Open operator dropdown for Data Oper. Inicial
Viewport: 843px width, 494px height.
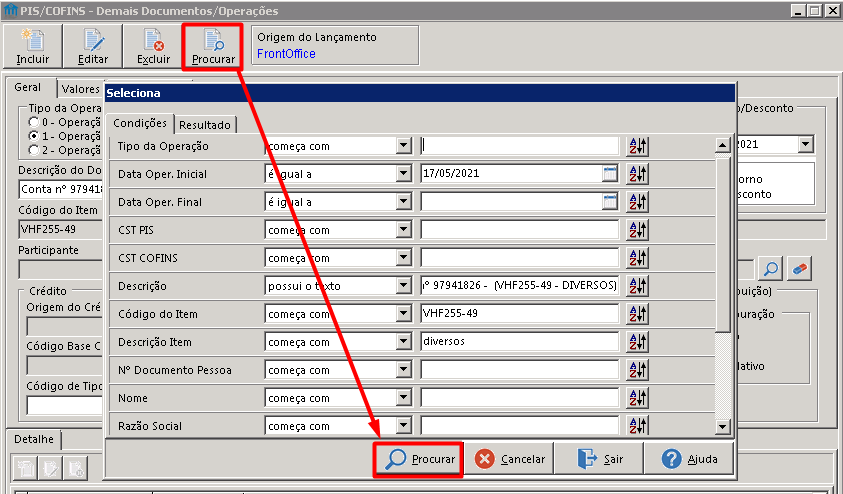coord(403,174)
